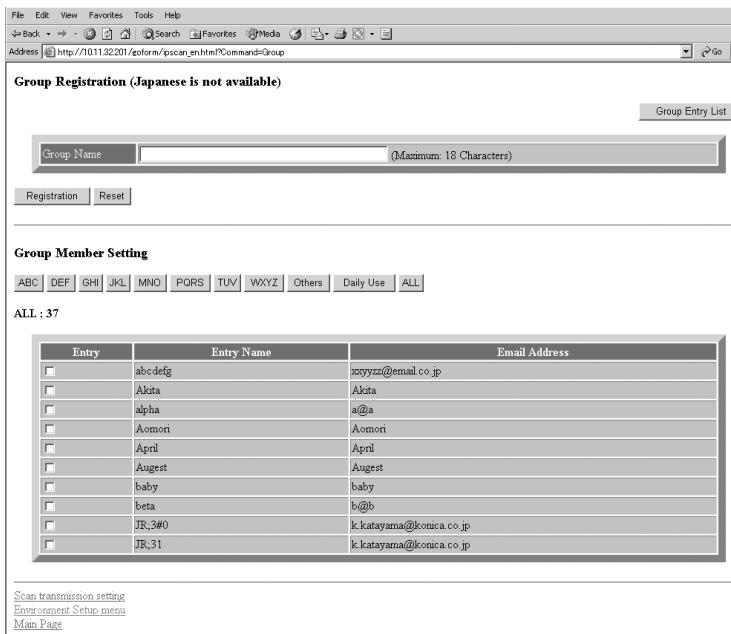Open the Favorites toolbar button
This screenshot has height=634, width=731.
213,34
